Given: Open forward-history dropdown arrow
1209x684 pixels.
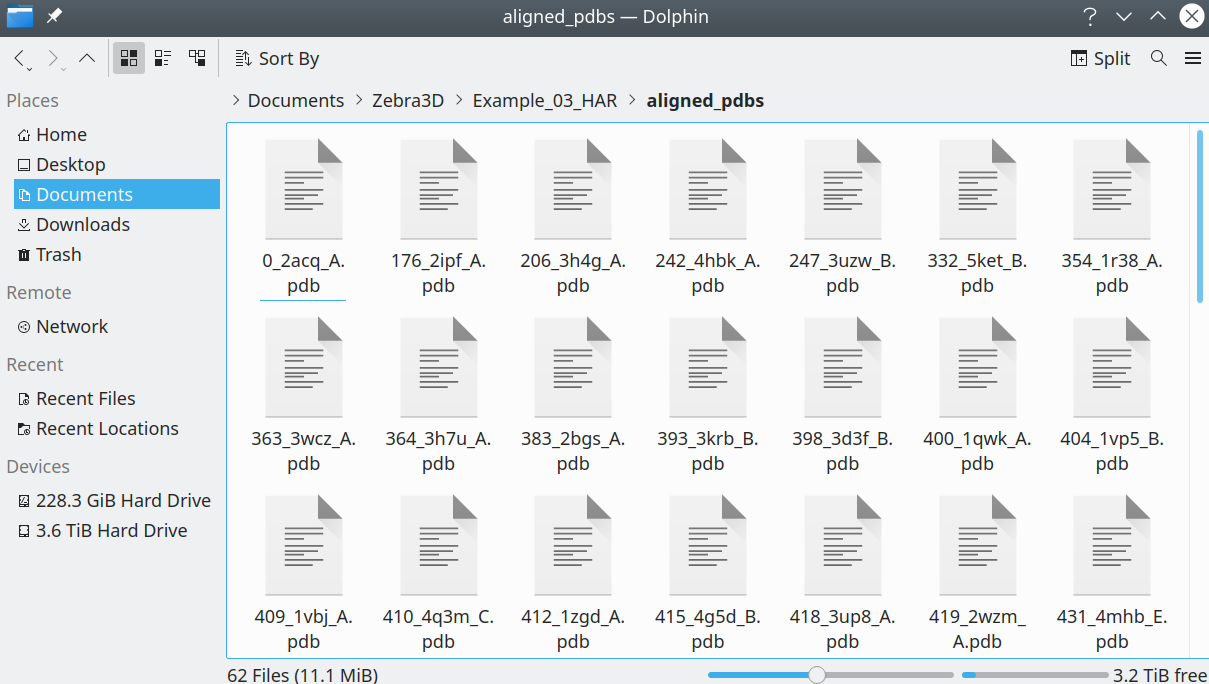Looking at the screenshot, I should [x=64, y=68].
